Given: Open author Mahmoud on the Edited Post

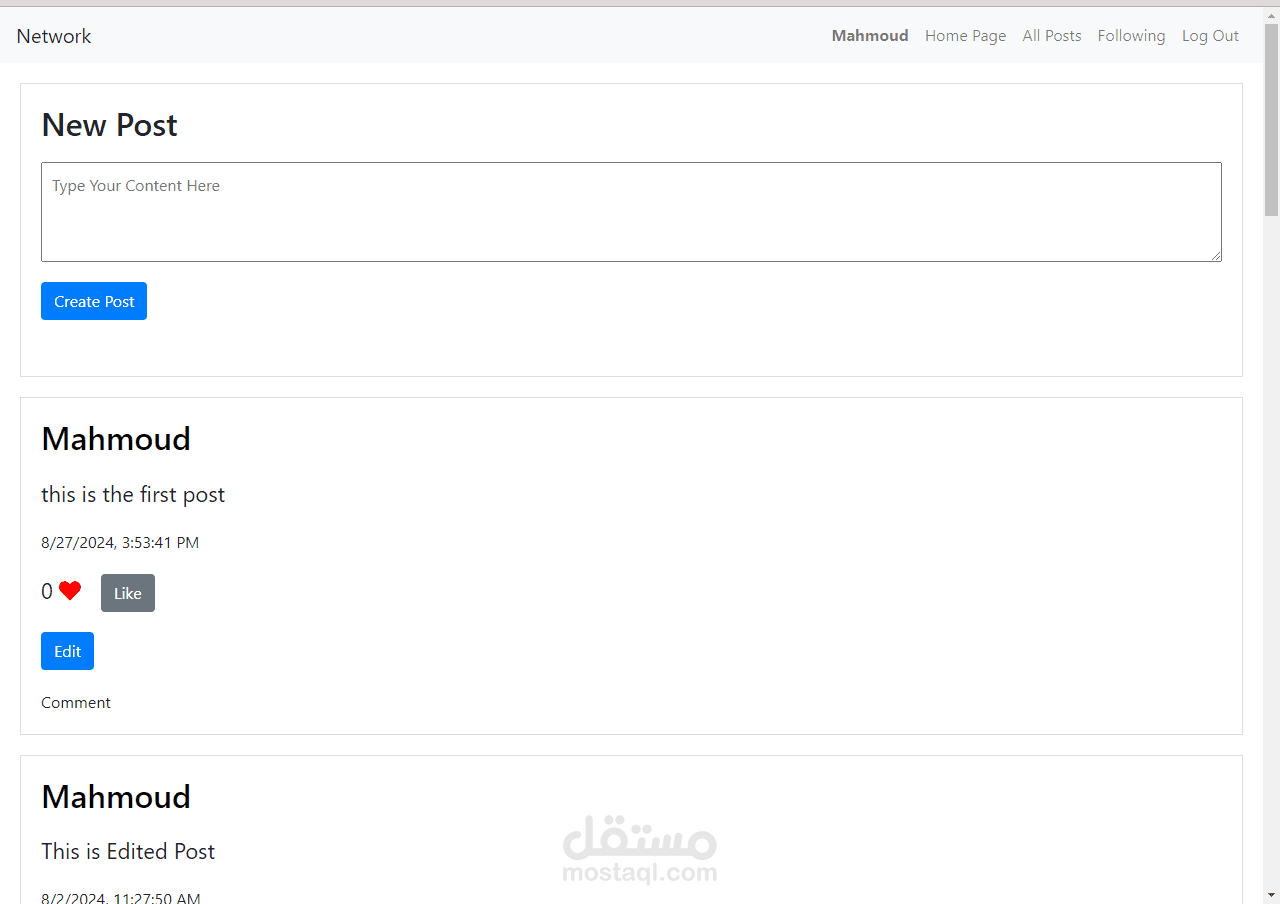Looking at the screenshot, I should 116,797.
